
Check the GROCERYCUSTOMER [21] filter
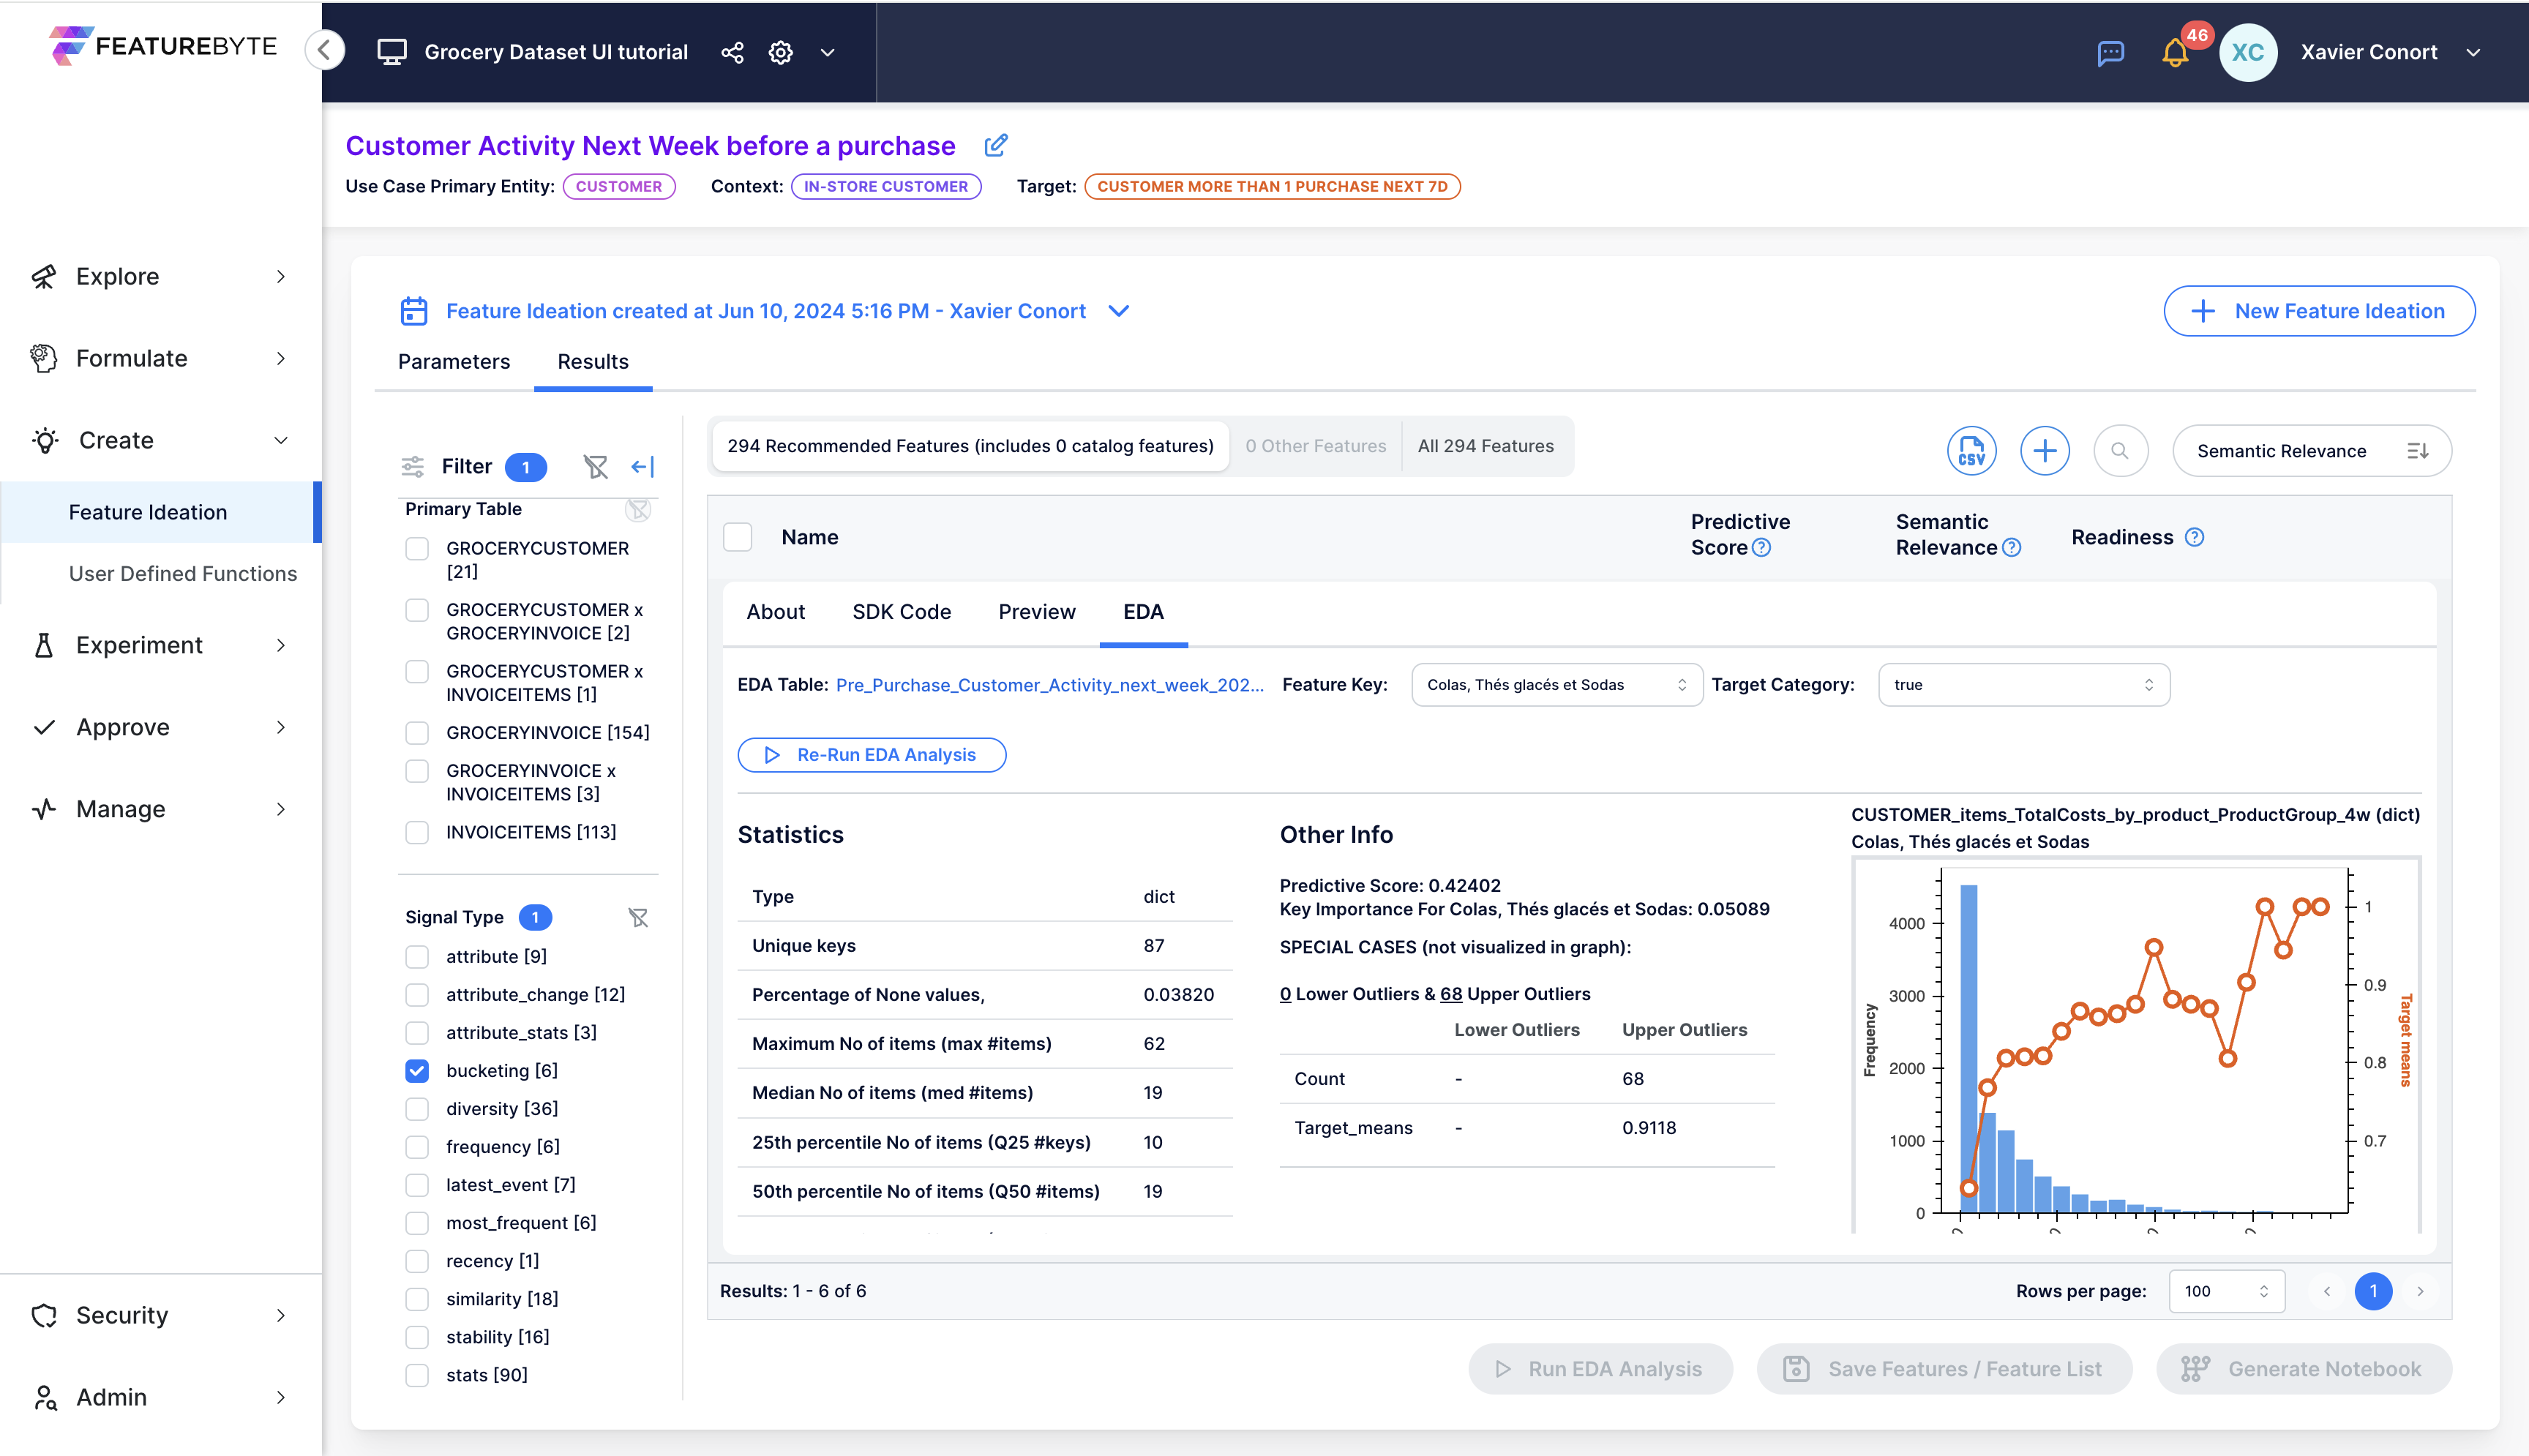417,548
